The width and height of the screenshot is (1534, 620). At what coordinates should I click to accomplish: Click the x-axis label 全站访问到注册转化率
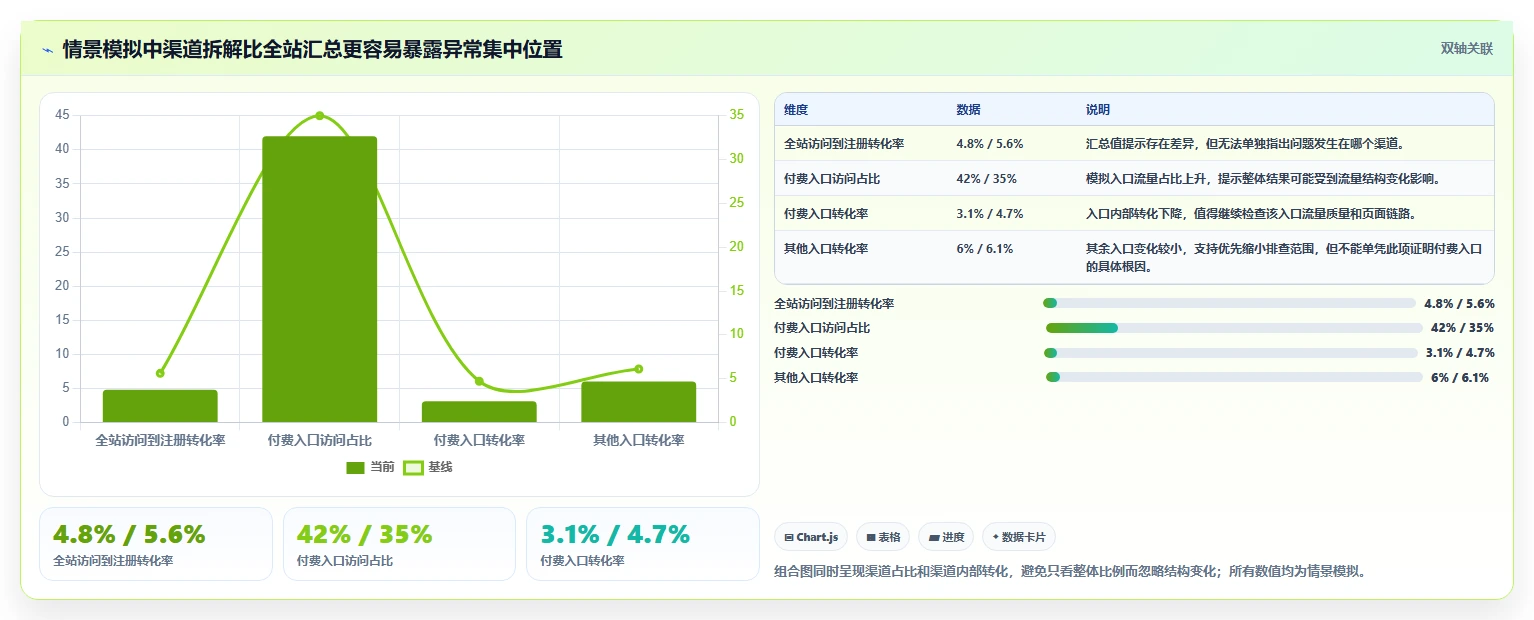[160, 440]
